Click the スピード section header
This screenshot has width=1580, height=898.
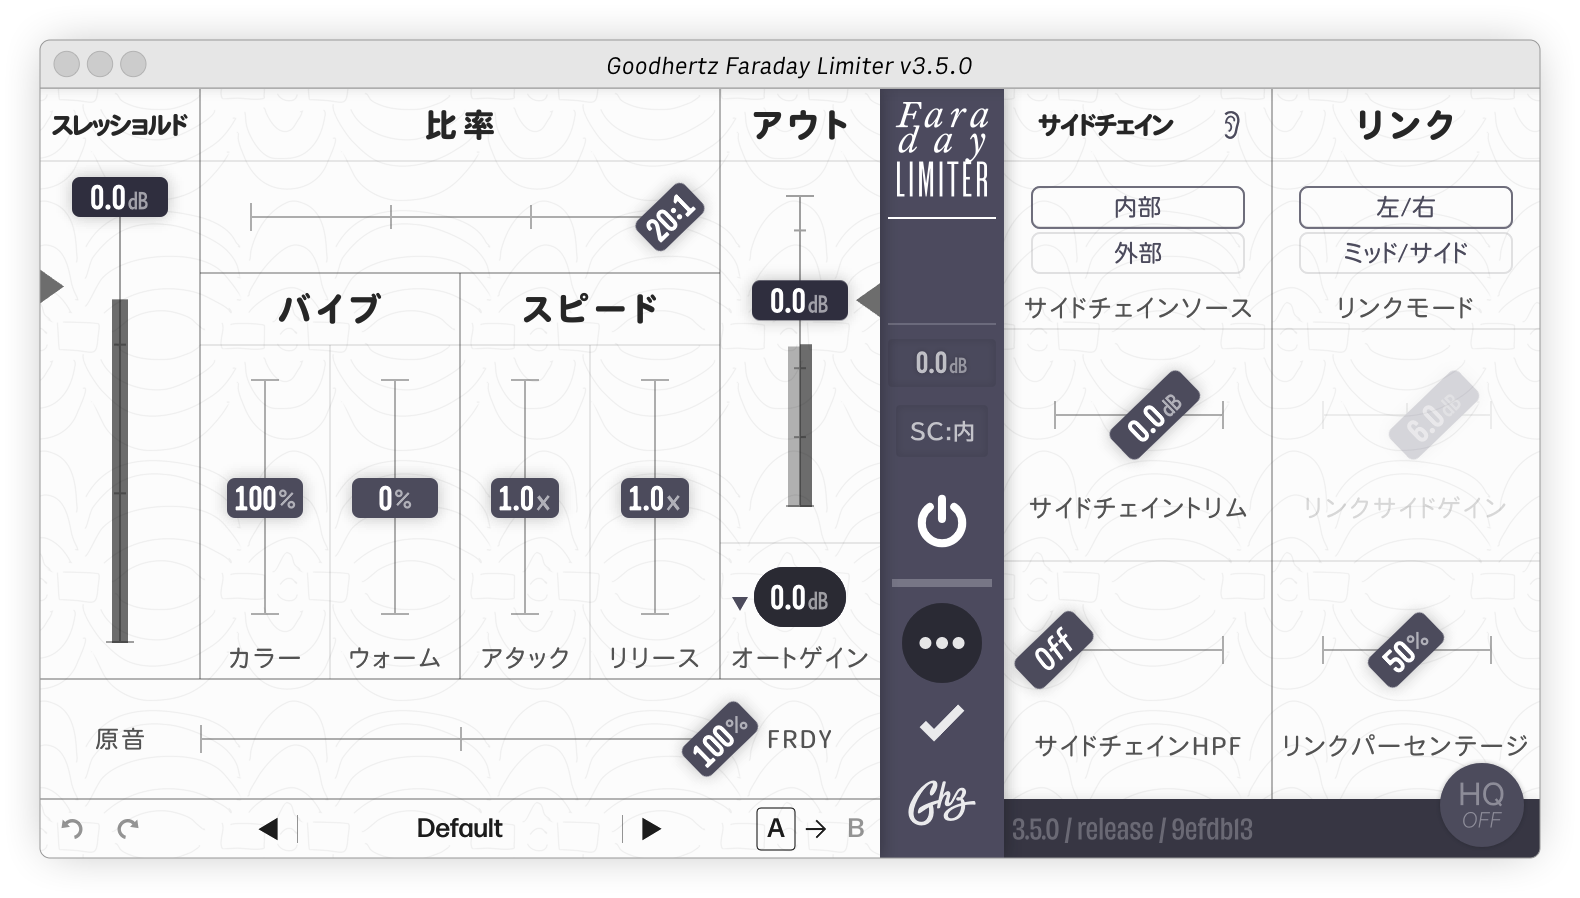point(590,308)
